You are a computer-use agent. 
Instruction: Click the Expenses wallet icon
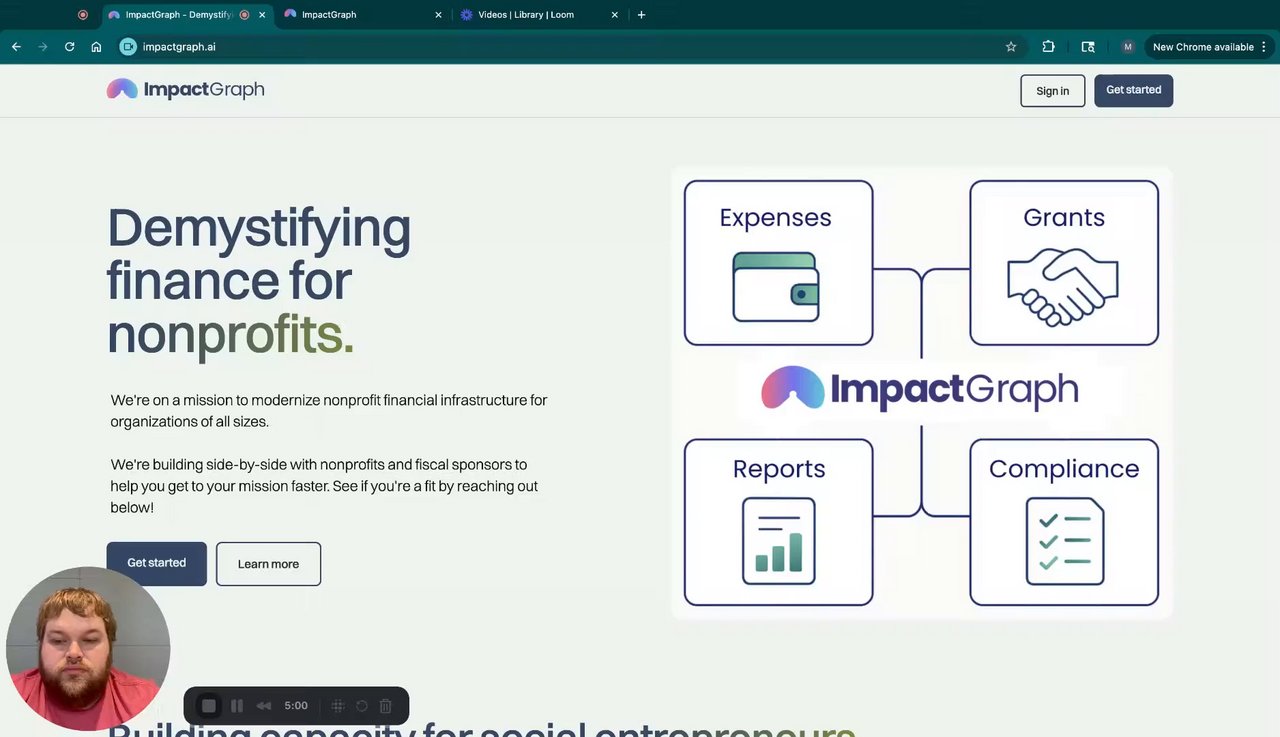776,287
